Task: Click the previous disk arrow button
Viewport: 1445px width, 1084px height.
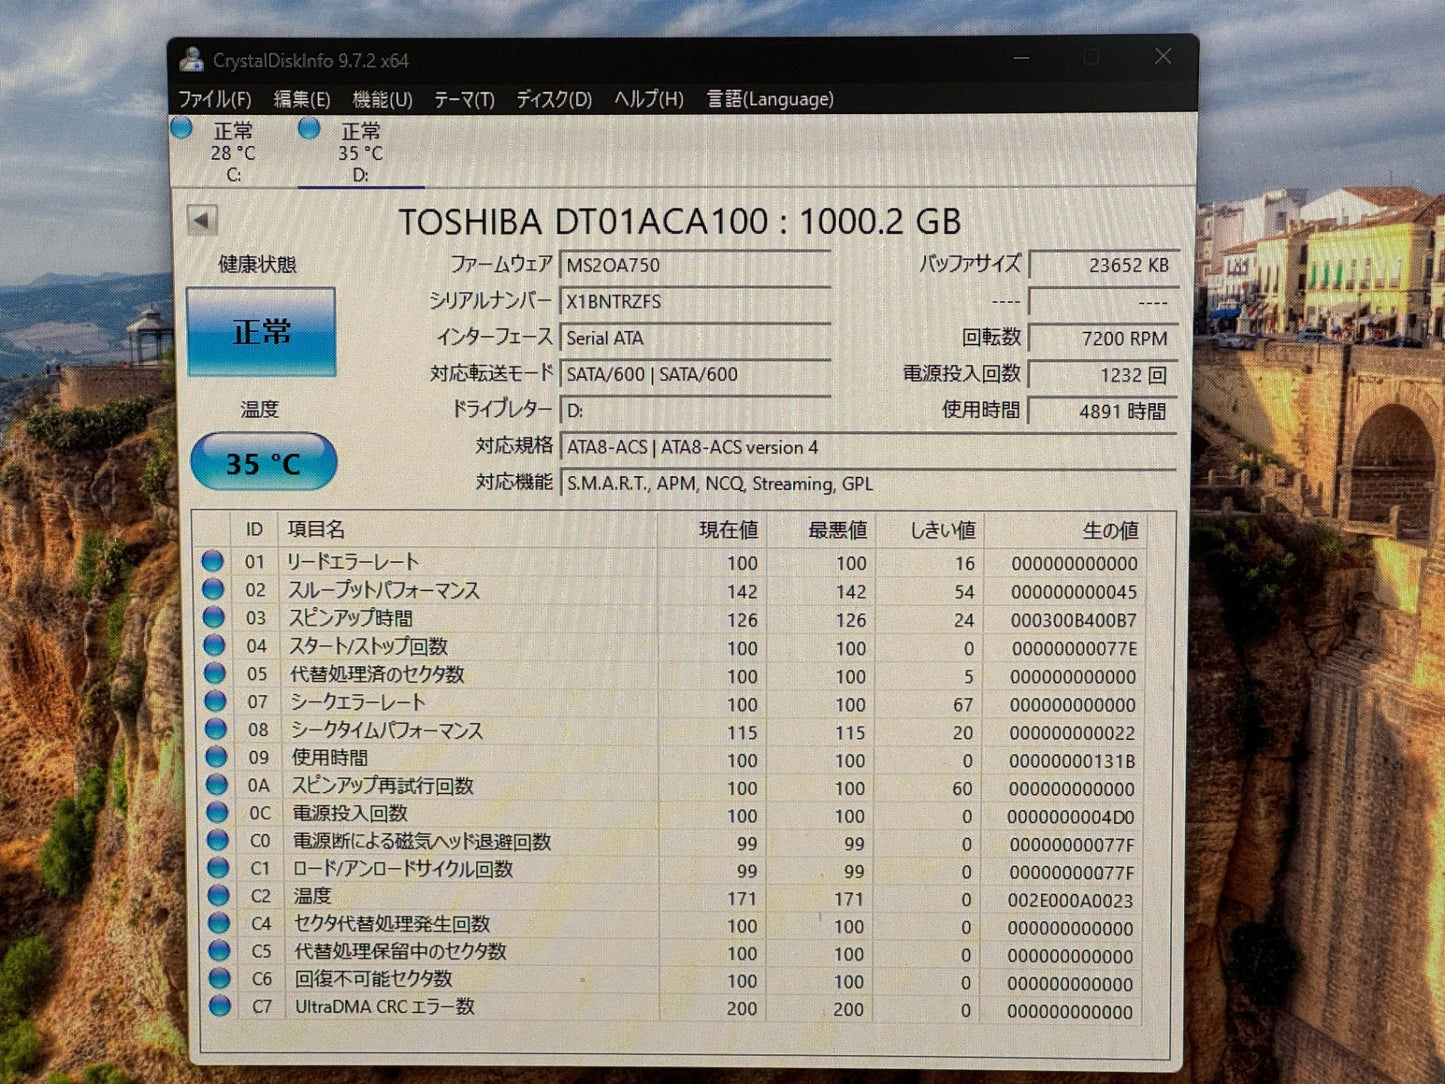Action: coord(202,220)
